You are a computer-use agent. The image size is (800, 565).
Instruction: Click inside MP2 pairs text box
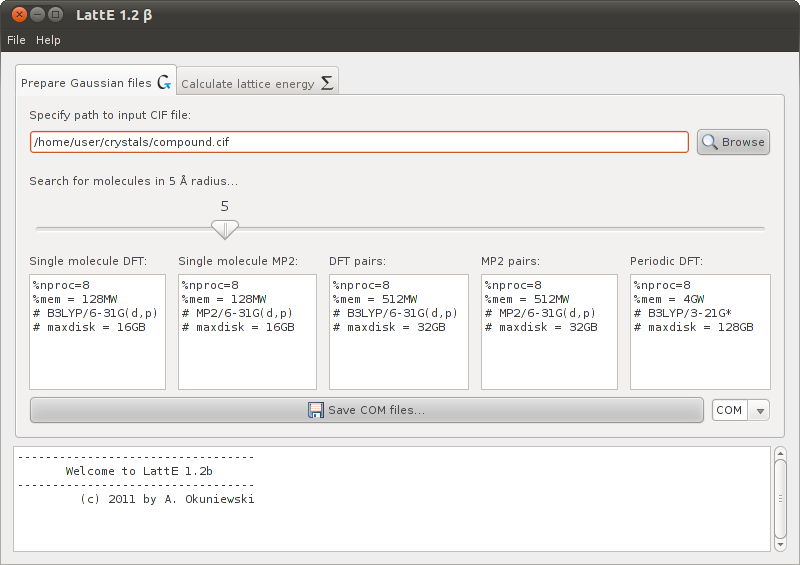point(549,332)
